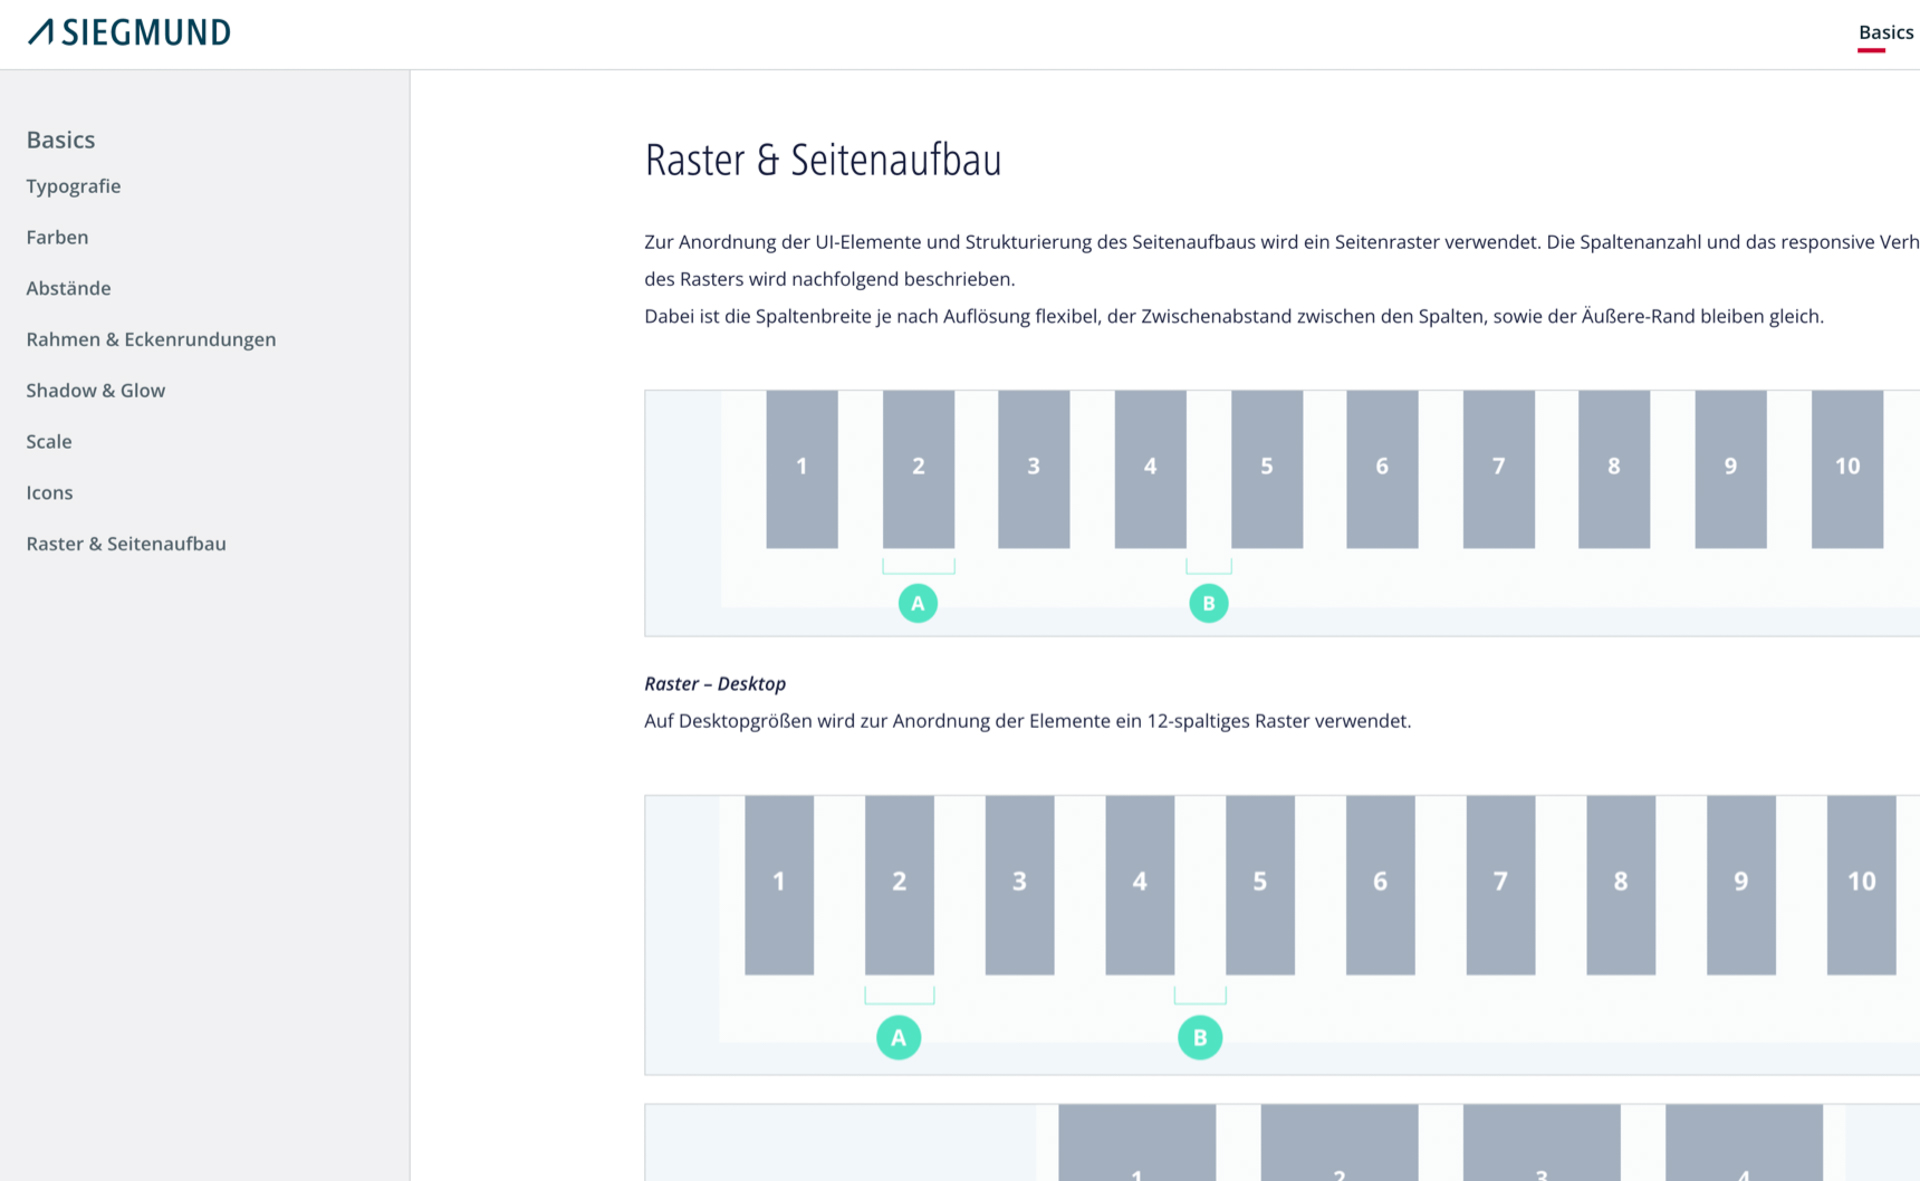This screenshot has width=1920, height=1181.
Task: Click marker A in the first grid diagram
Action: click(x=917, y=603)
